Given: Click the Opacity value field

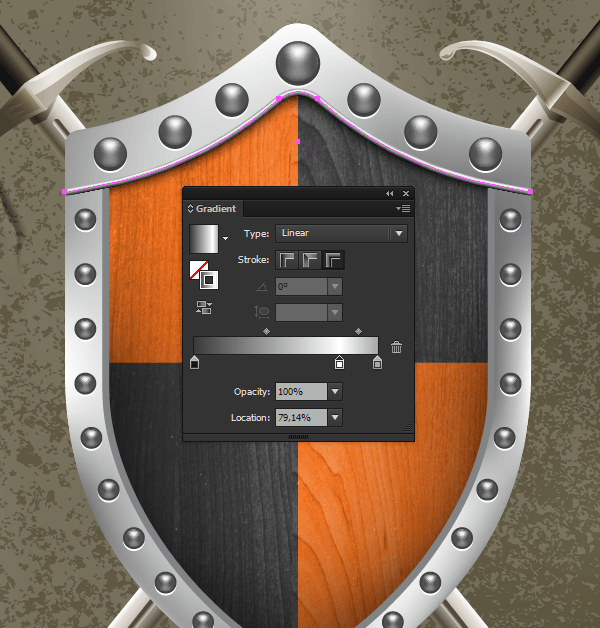Looking at the screenshot, I should point(301,391).
